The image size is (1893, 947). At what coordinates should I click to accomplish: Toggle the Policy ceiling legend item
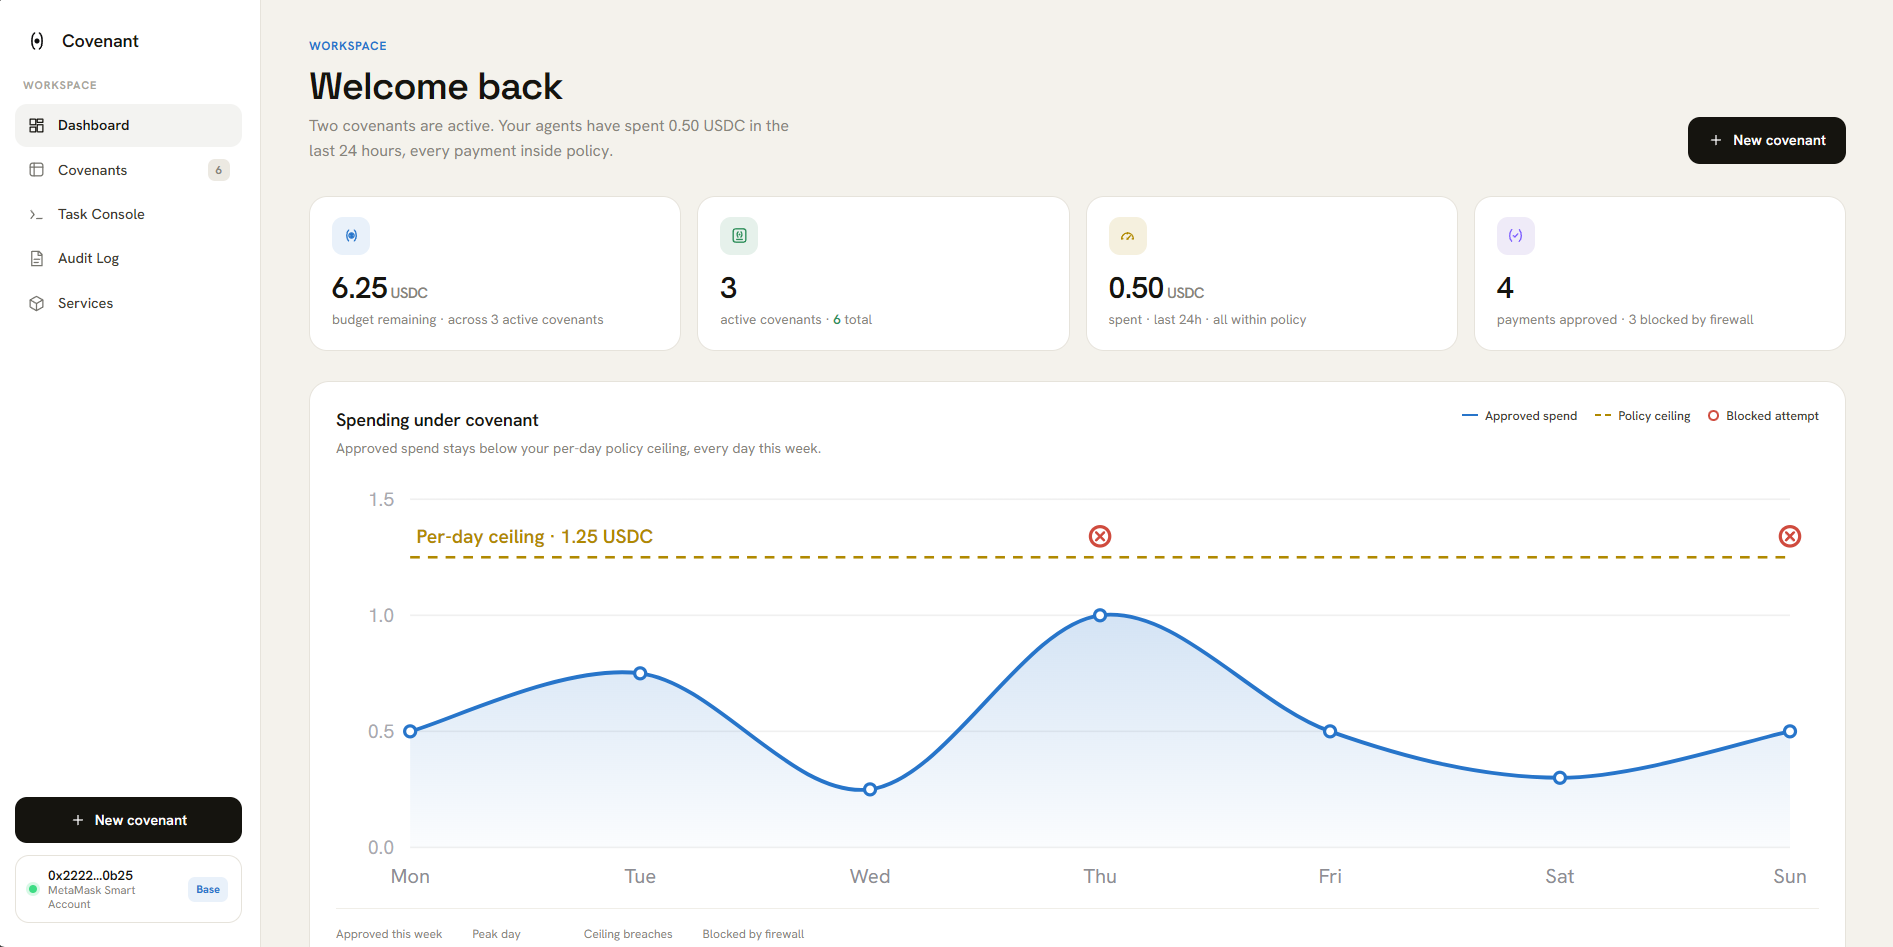tap(1642, 416)
